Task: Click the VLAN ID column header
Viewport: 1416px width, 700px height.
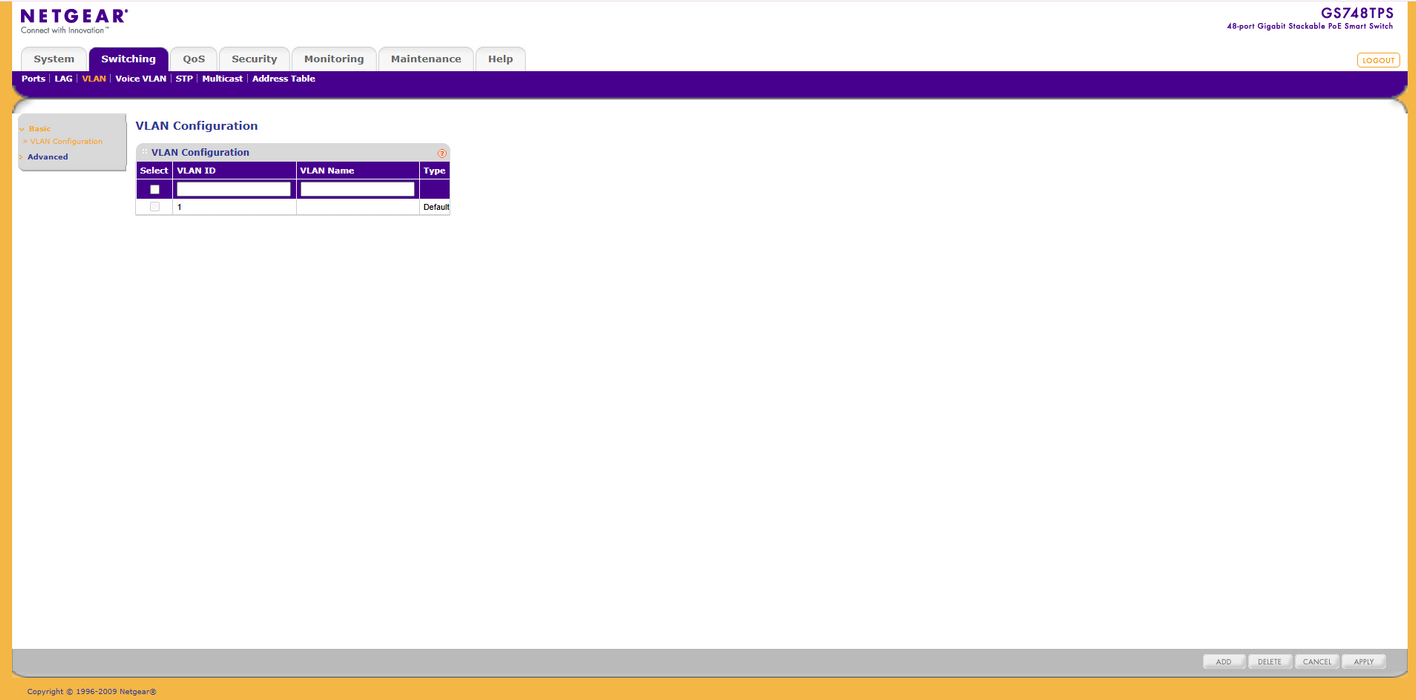Action: (x=234, y=171)
